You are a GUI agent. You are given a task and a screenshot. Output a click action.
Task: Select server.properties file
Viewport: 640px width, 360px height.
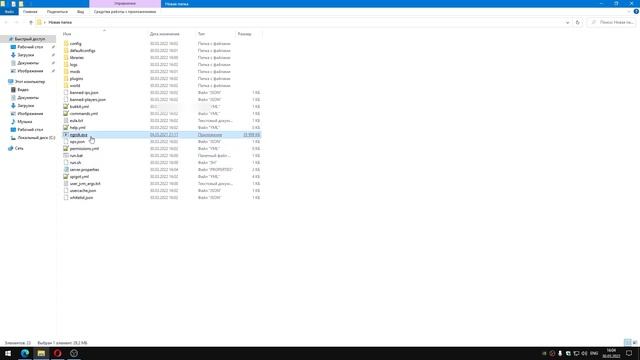[84, 169]
